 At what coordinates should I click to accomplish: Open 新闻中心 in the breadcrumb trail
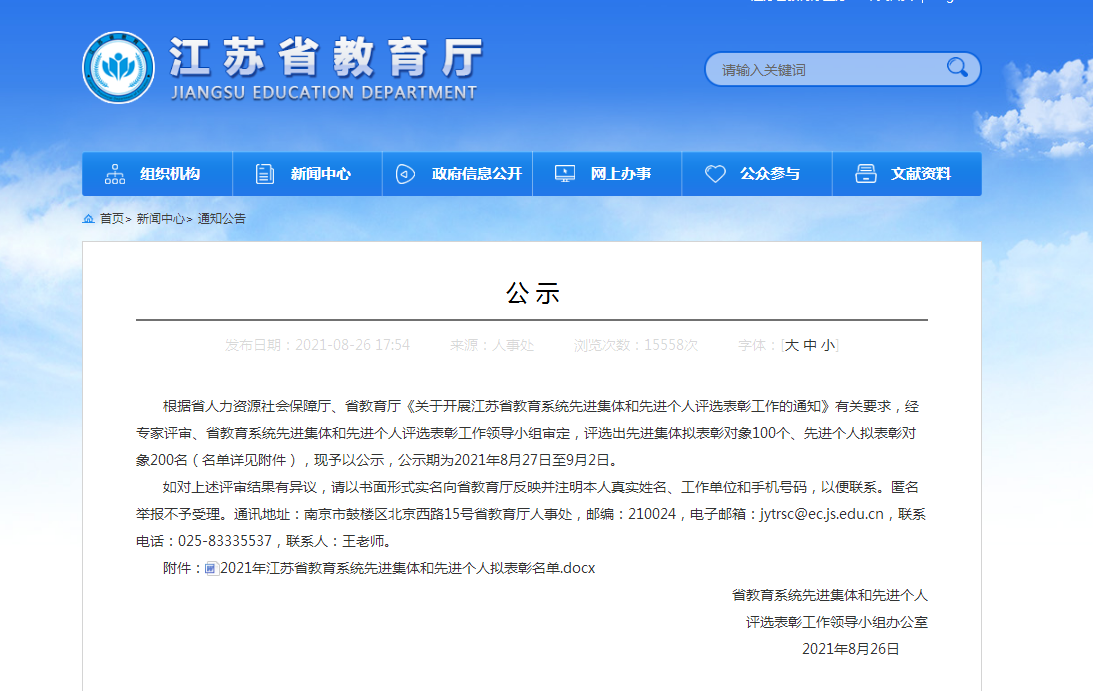tap(160, 218)
